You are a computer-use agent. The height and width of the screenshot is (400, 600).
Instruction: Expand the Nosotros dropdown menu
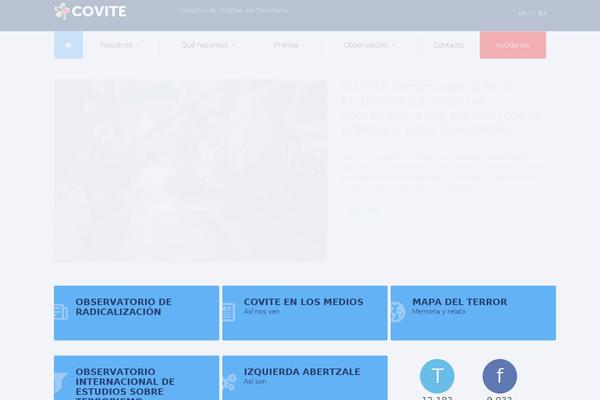[120, 45]
